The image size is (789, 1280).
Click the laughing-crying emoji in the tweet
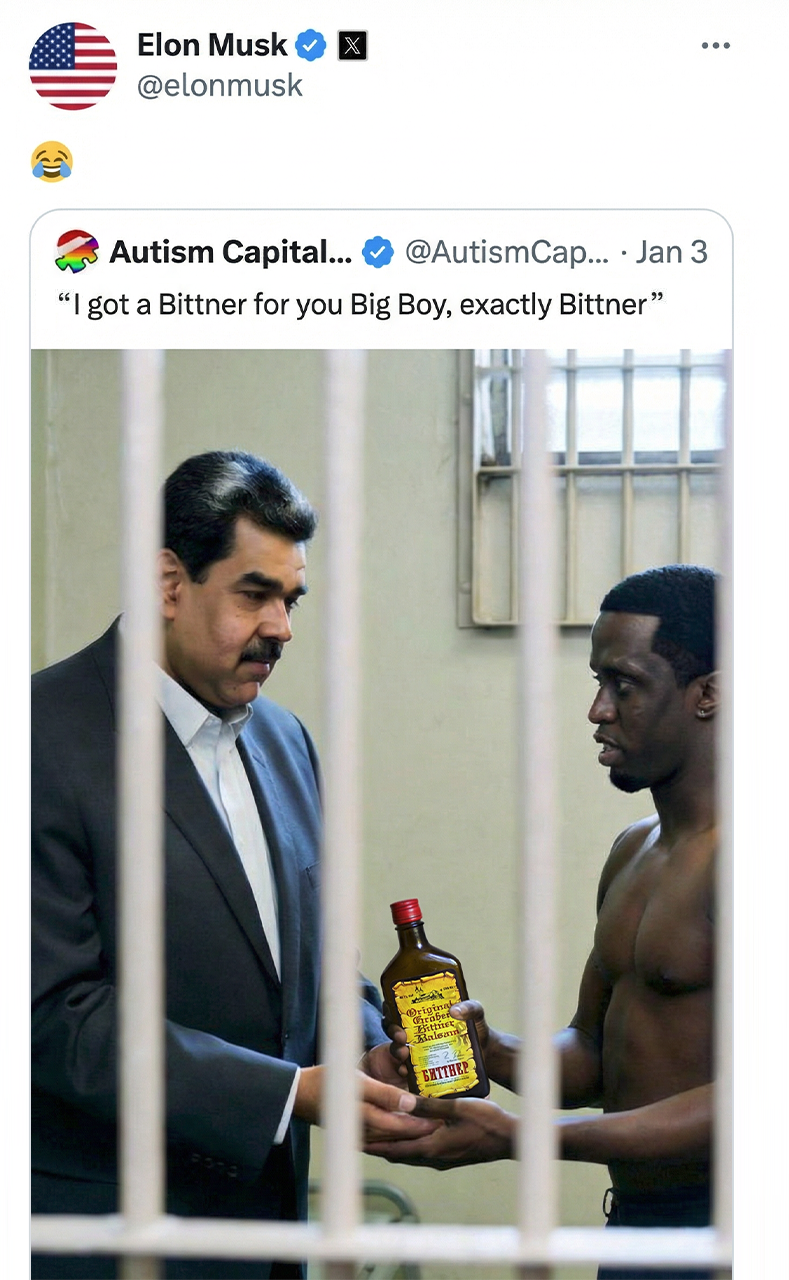pos(51,161)
